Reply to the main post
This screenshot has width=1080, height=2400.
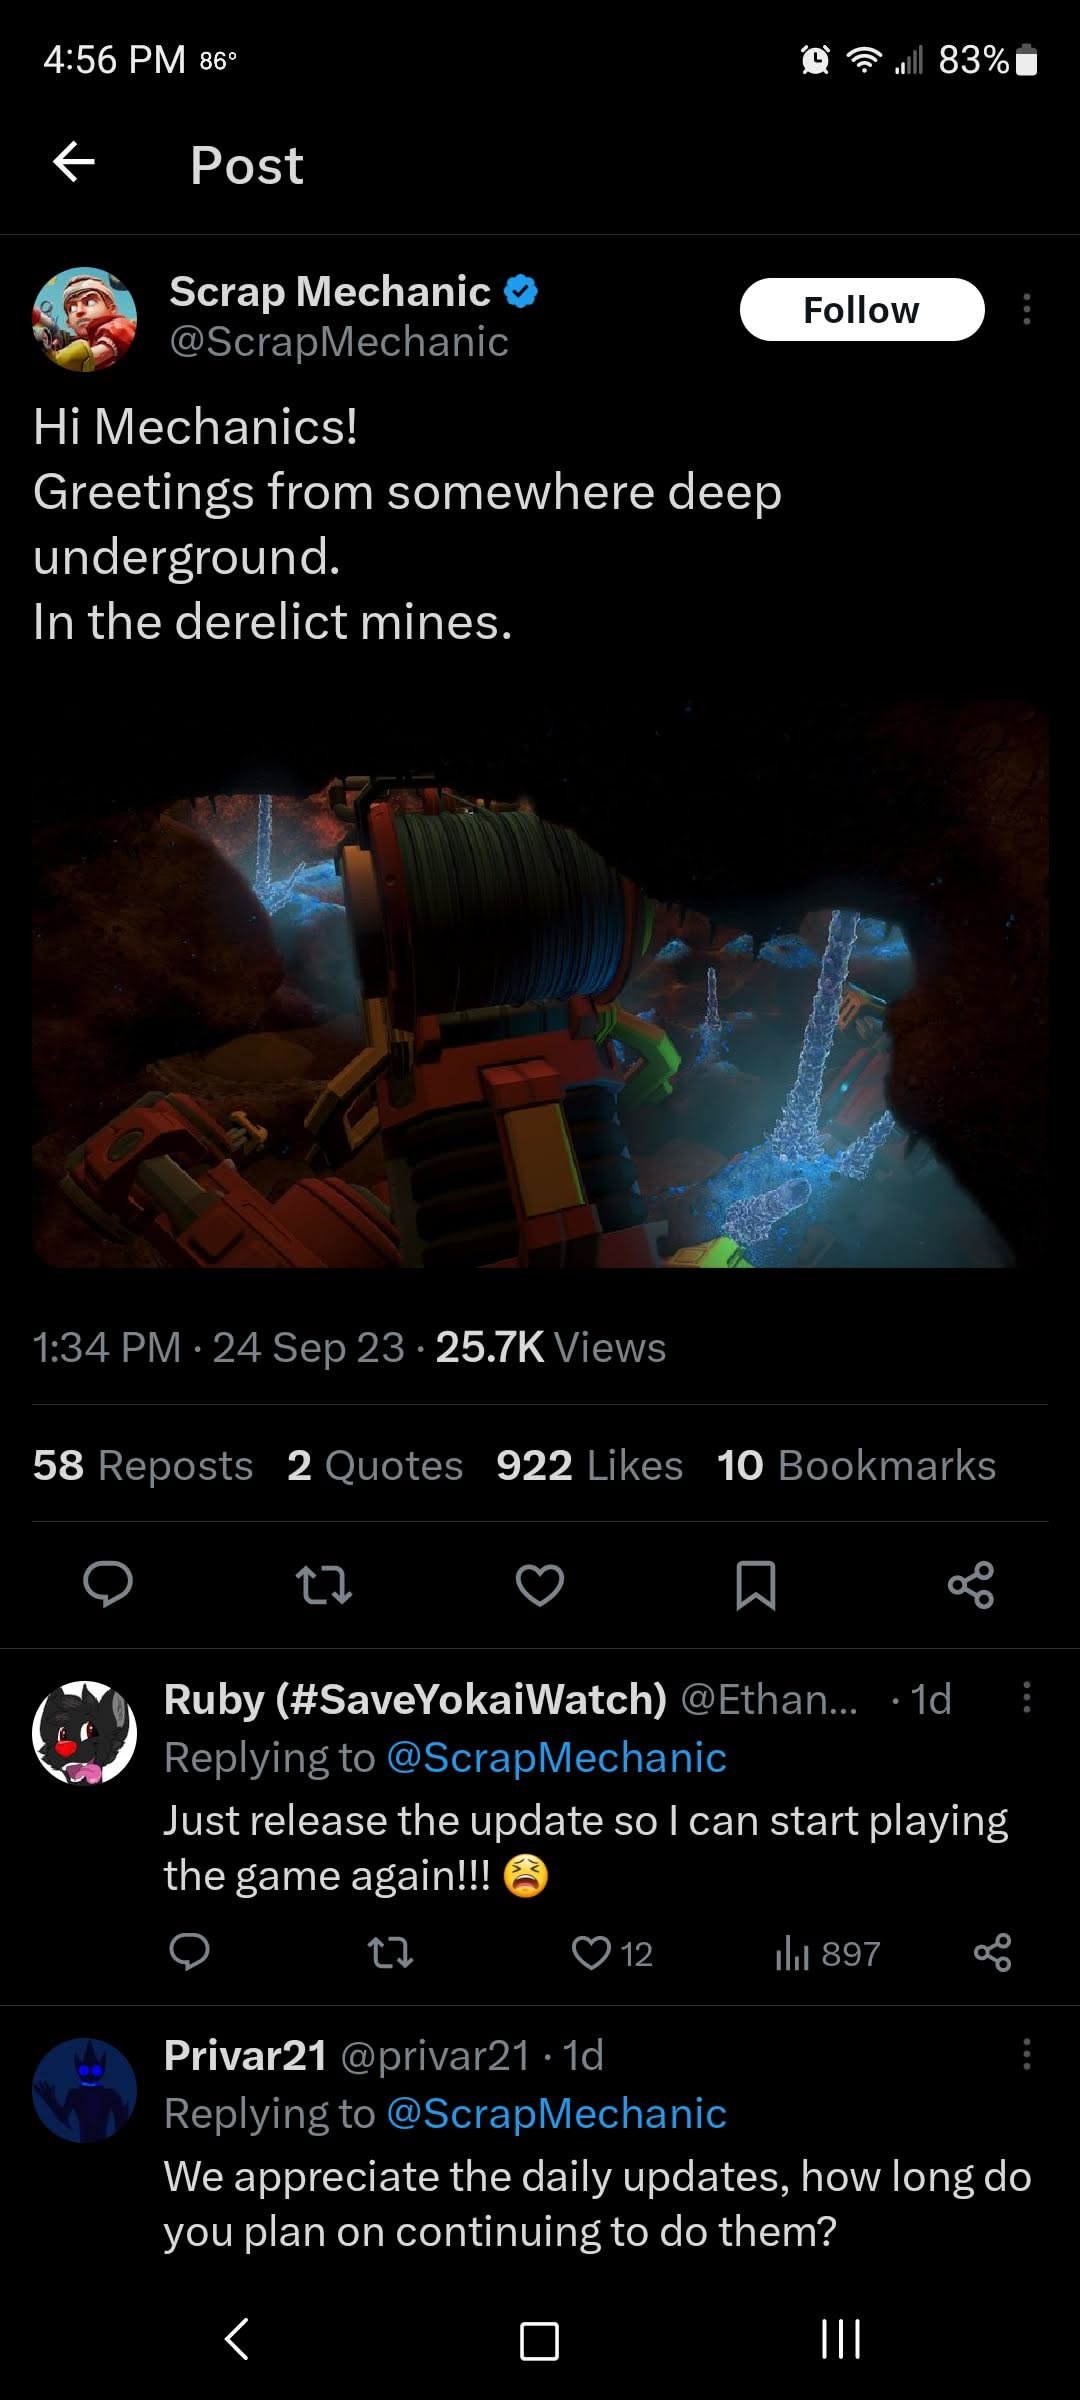[x=108, y=1584]
